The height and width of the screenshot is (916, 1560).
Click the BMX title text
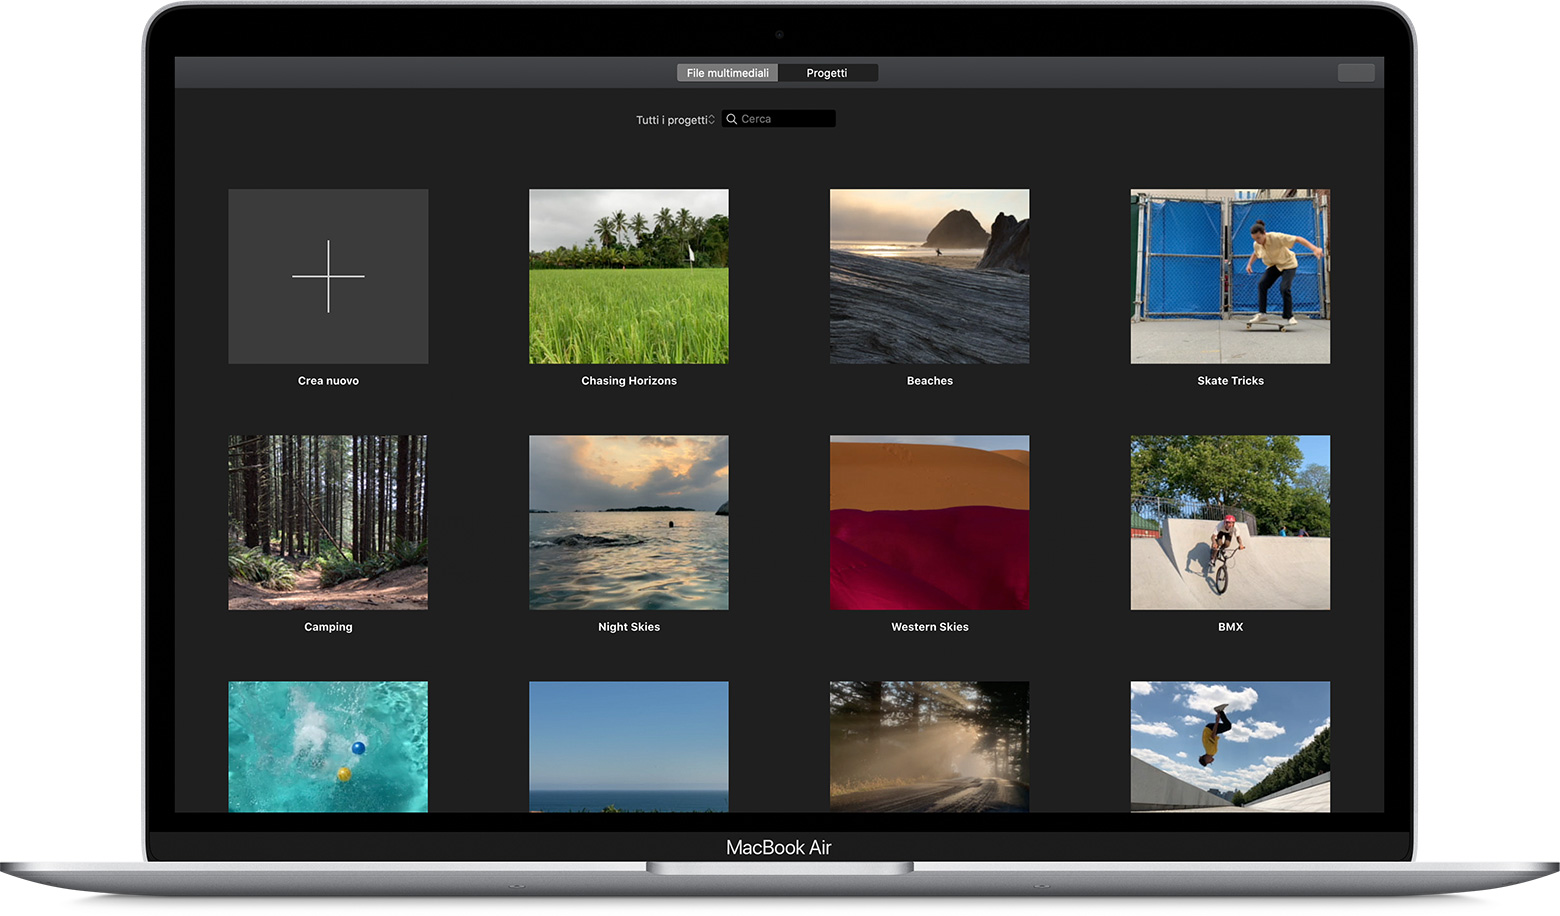(x=1230, y=627)
